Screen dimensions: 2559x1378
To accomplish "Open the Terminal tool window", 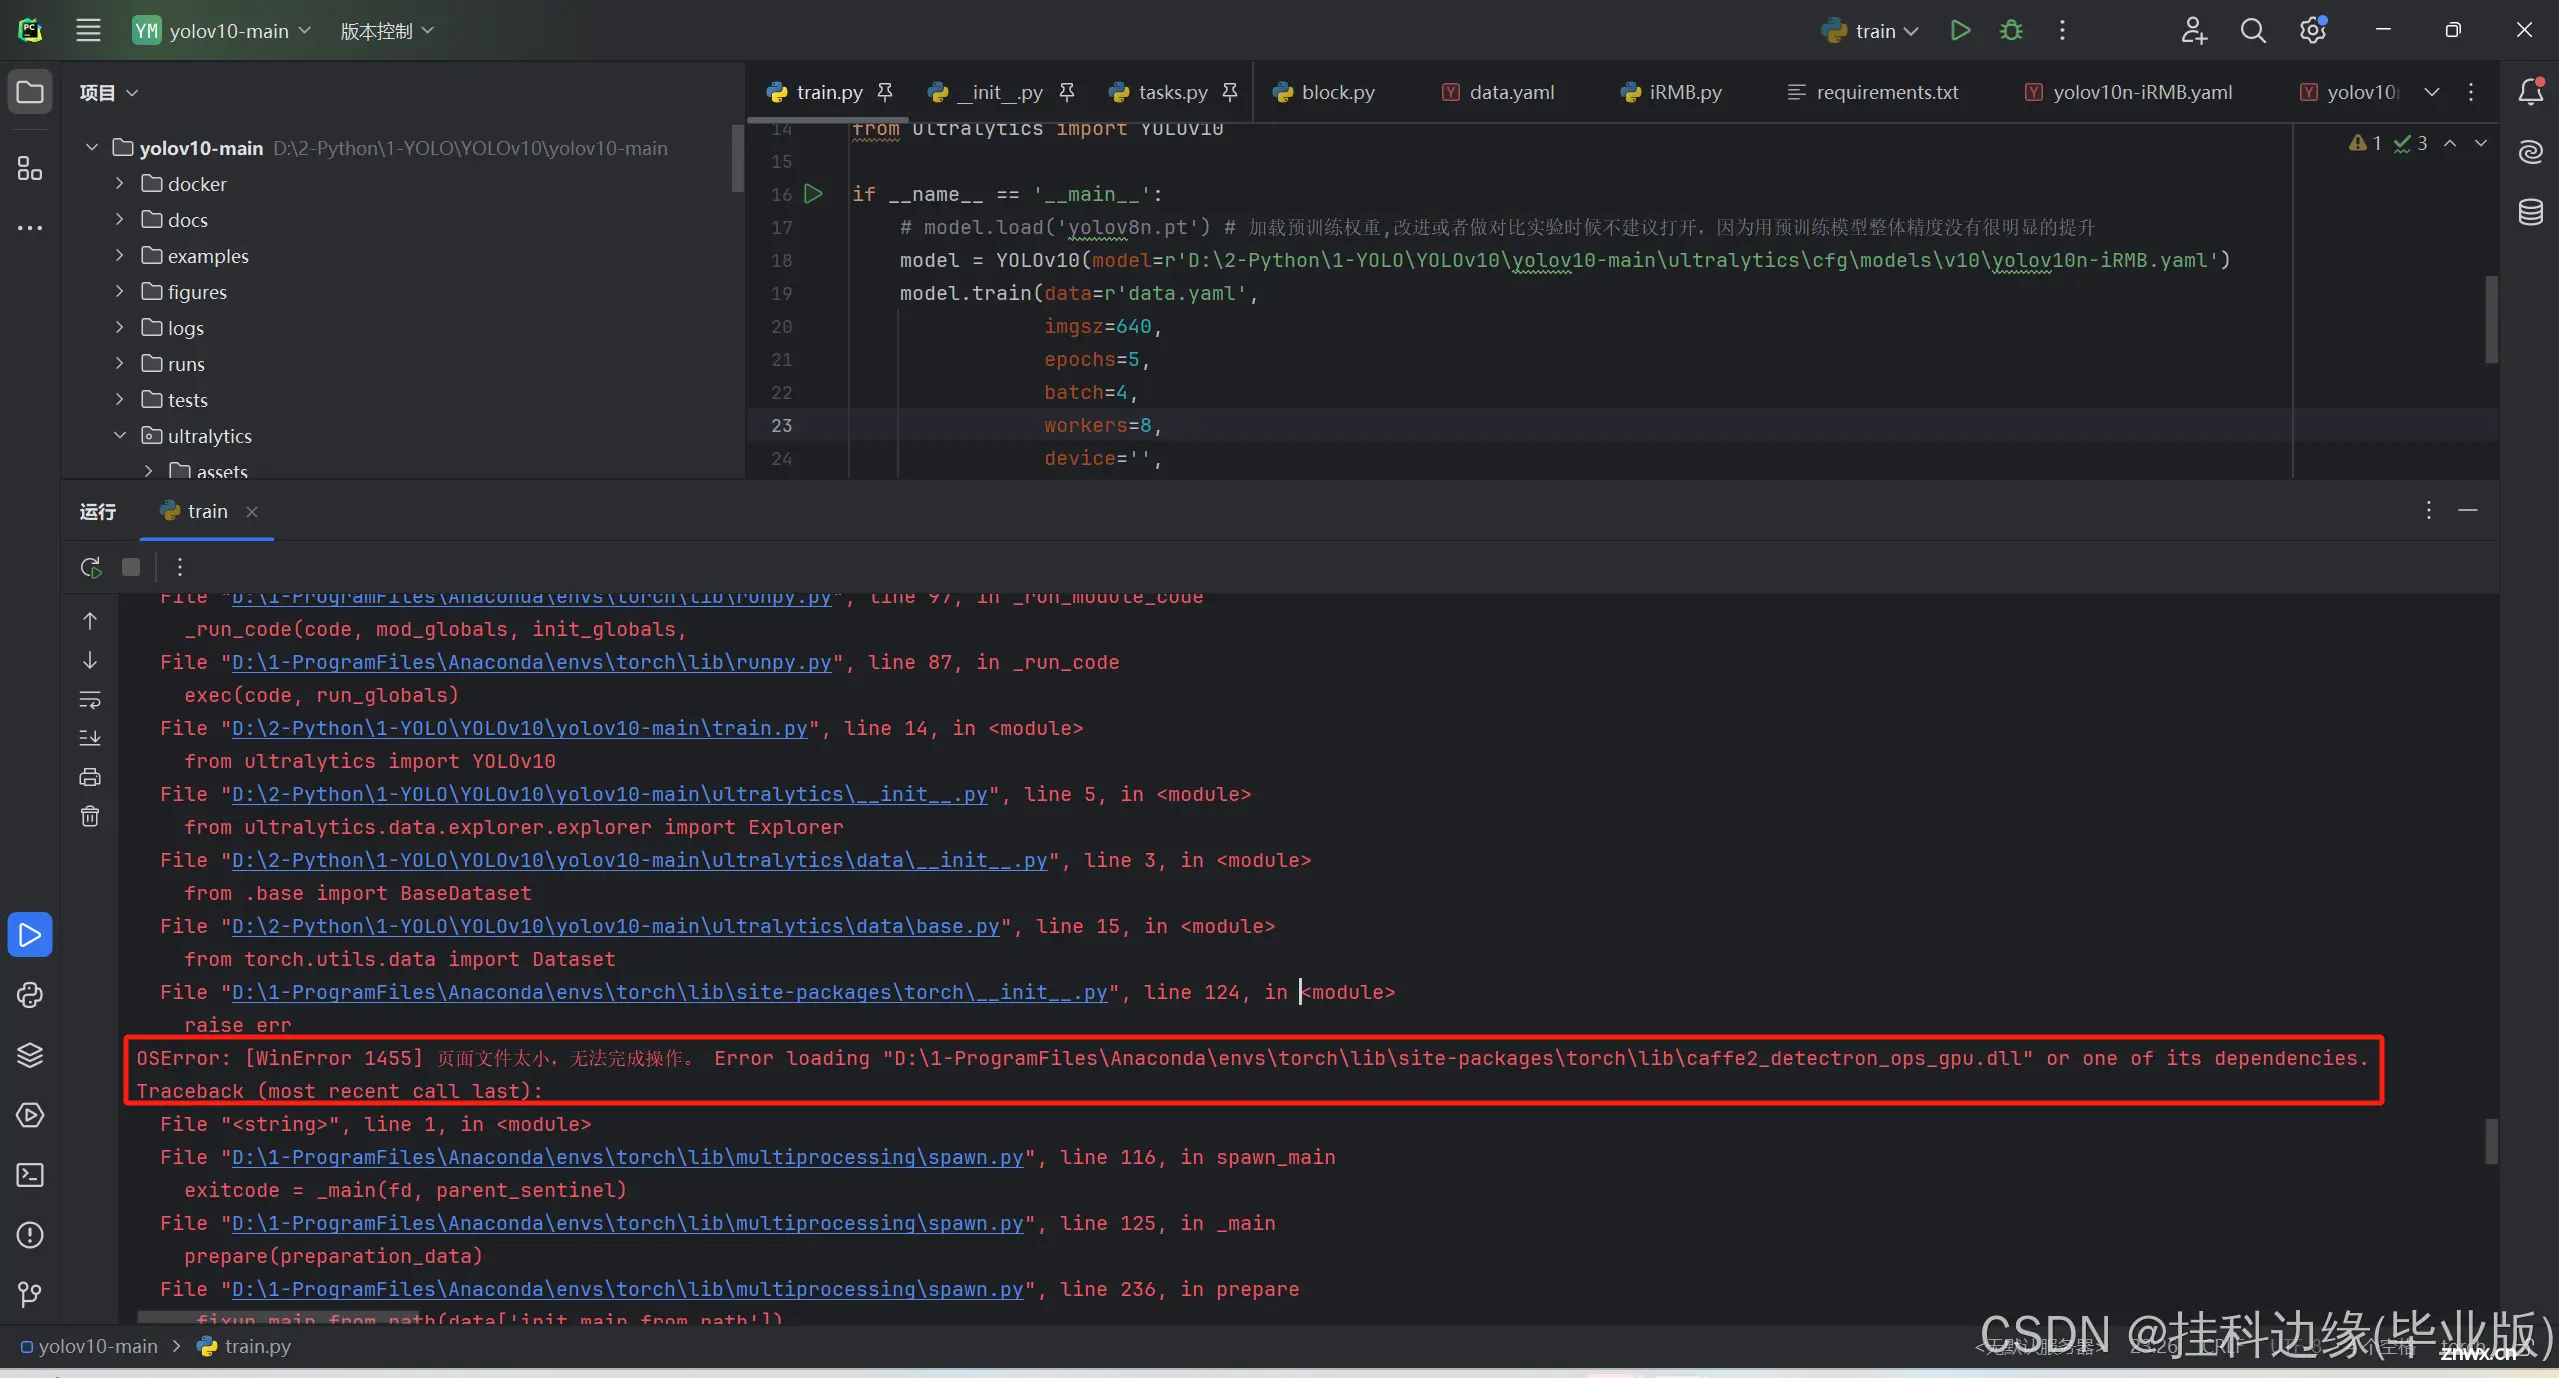I will 30,1175.
